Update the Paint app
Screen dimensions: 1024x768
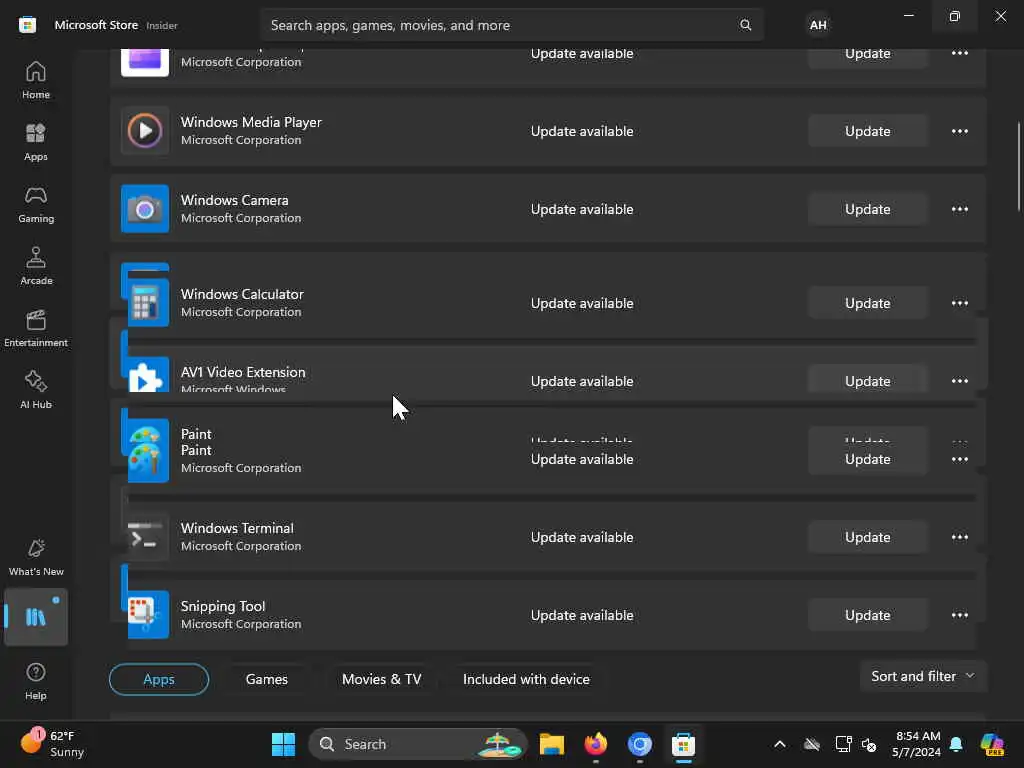[867, 459]
